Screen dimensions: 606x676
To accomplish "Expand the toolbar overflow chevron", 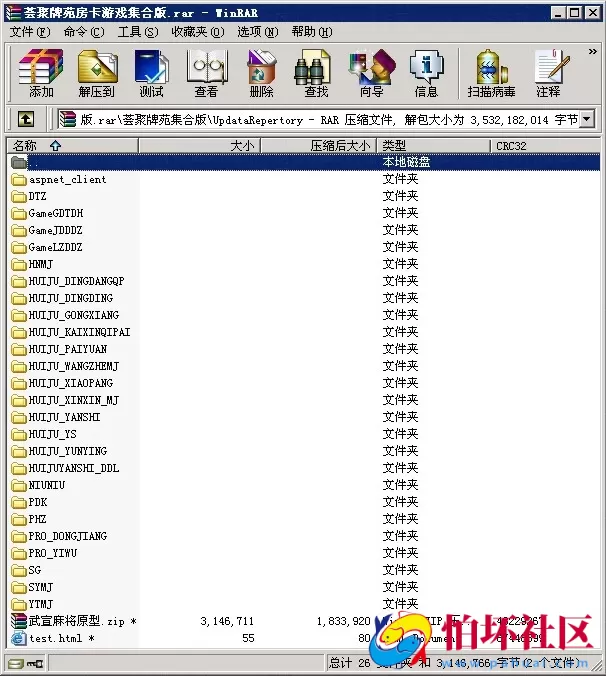I will point(593,52).
